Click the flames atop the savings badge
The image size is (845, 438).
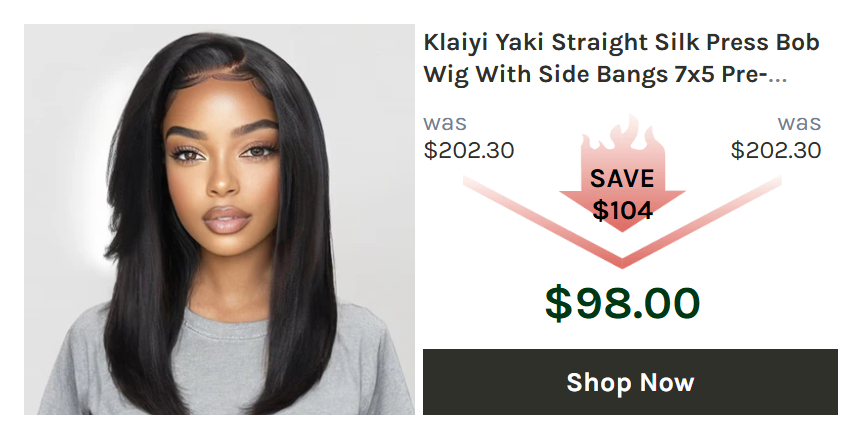[622, 135]
